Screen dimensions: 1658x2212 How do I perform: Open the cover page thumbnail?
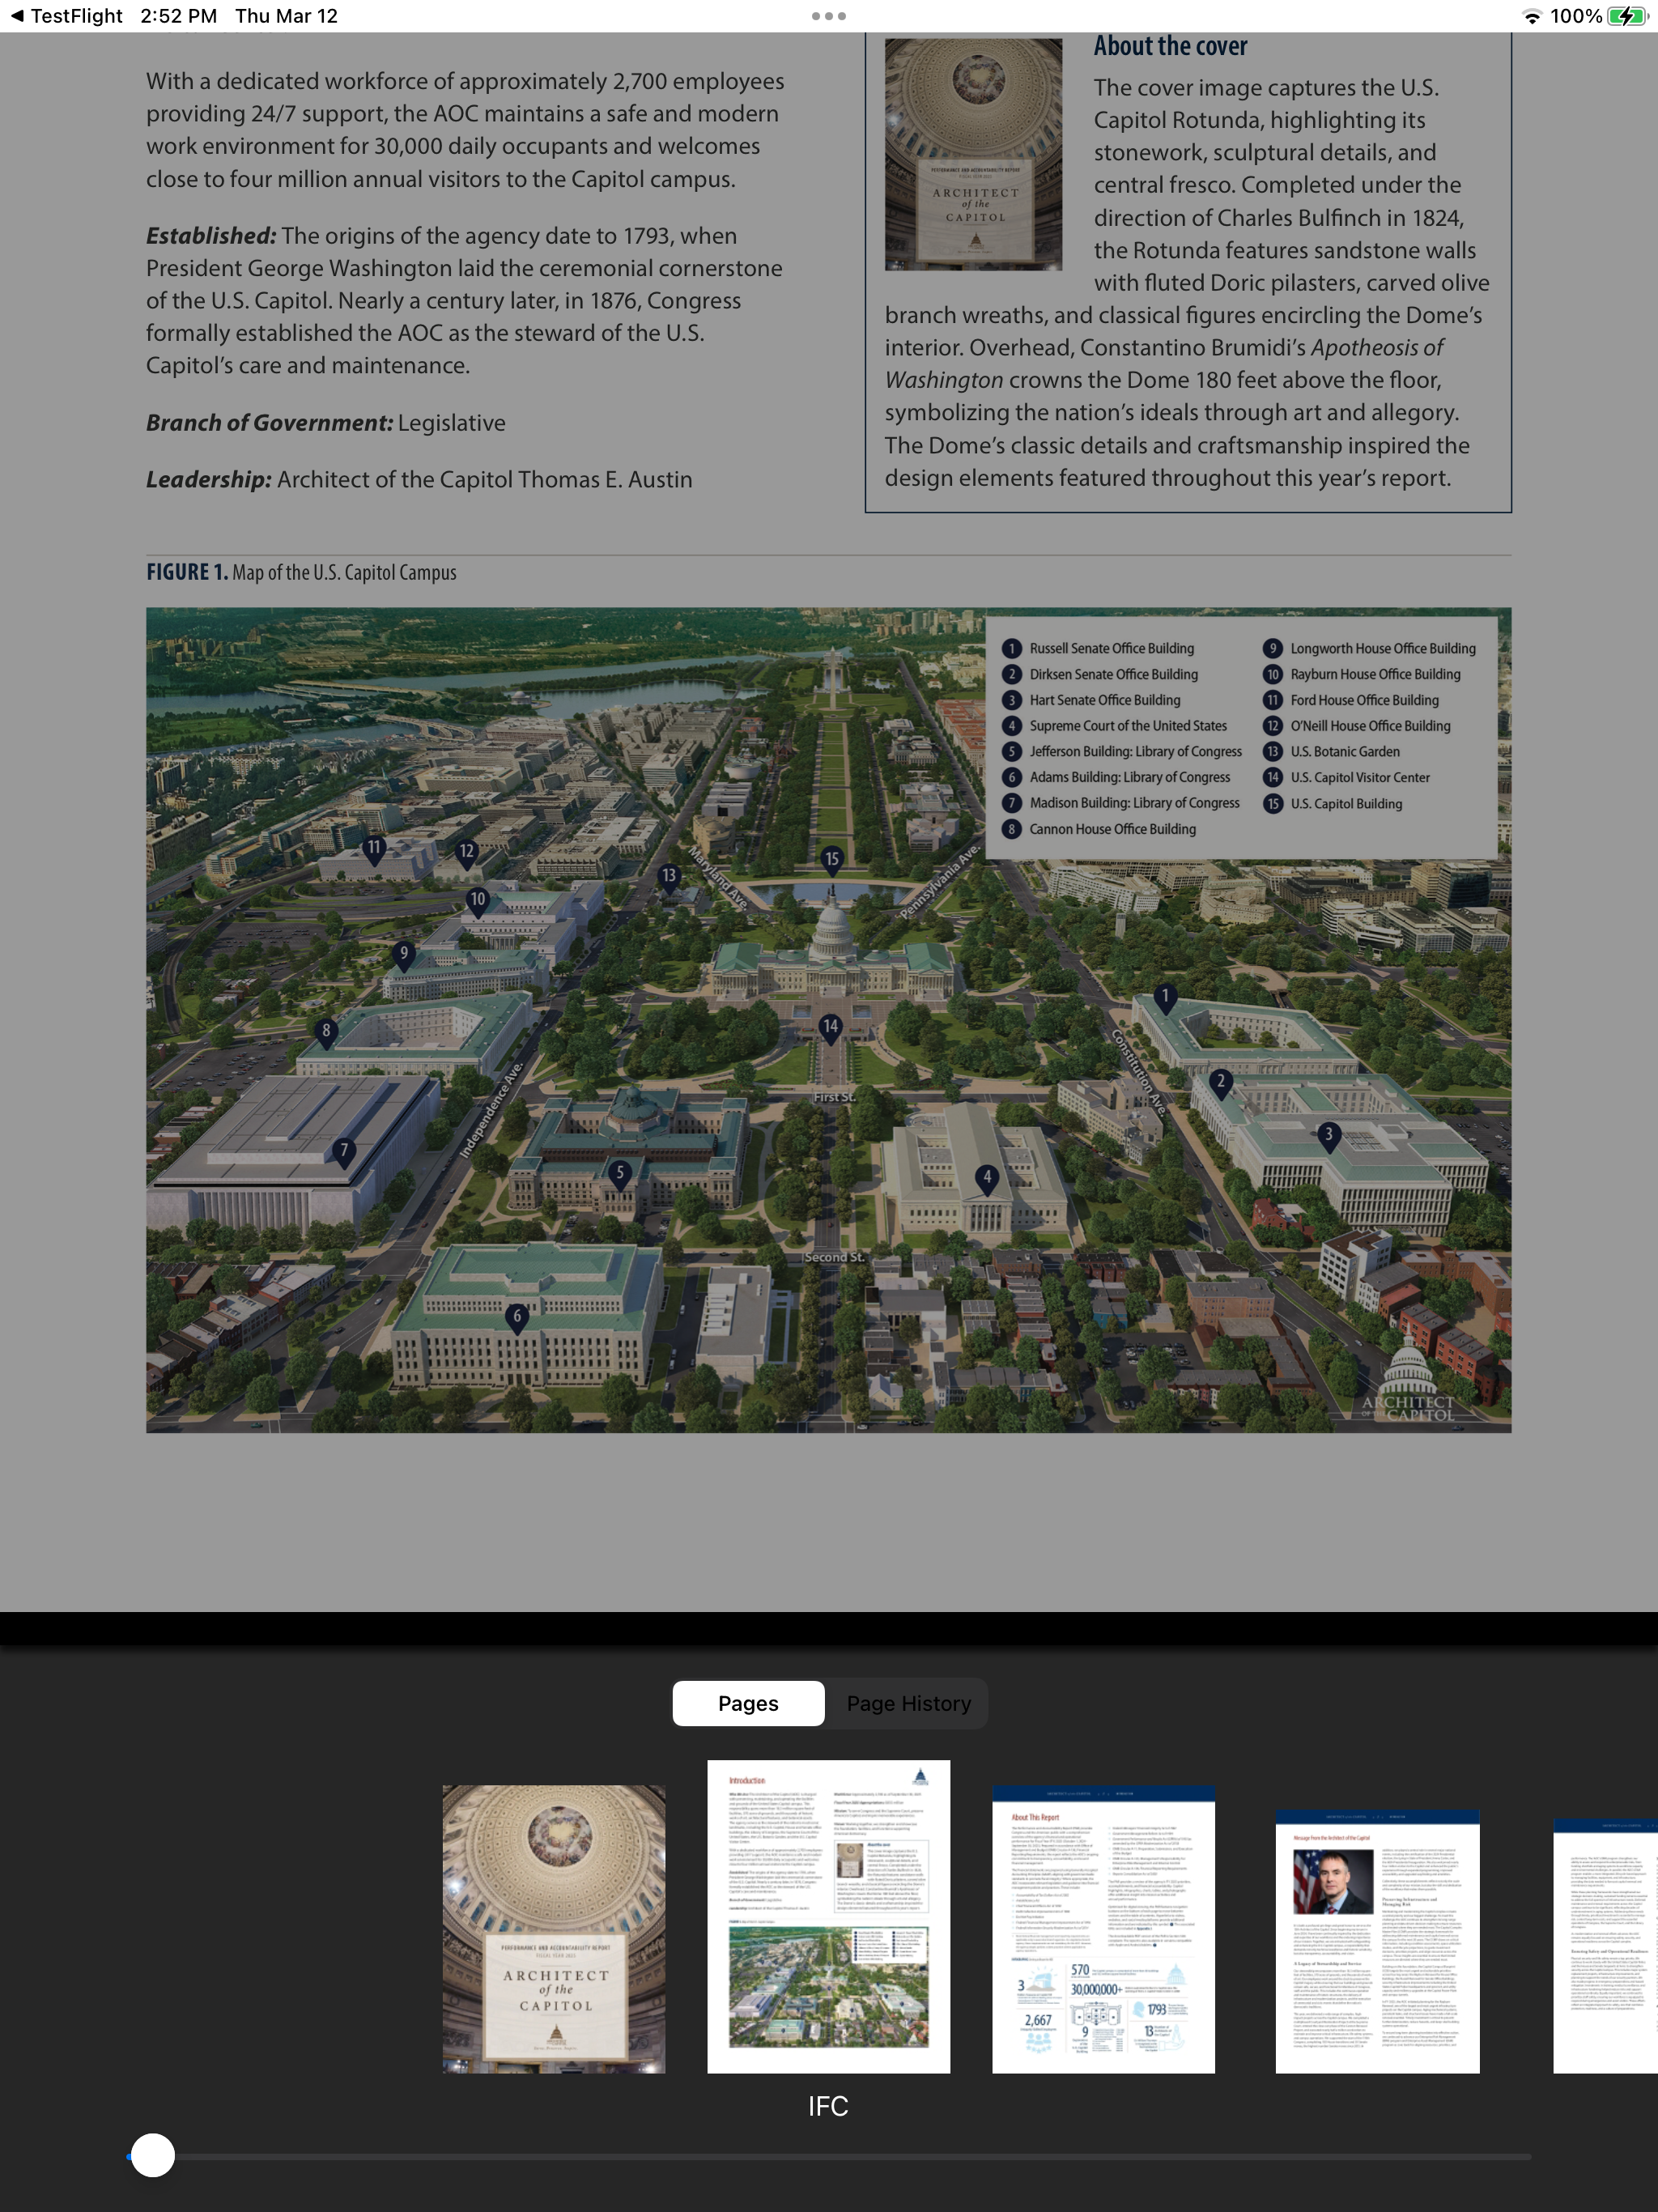pyautogui.click(x=554, y=1928)
